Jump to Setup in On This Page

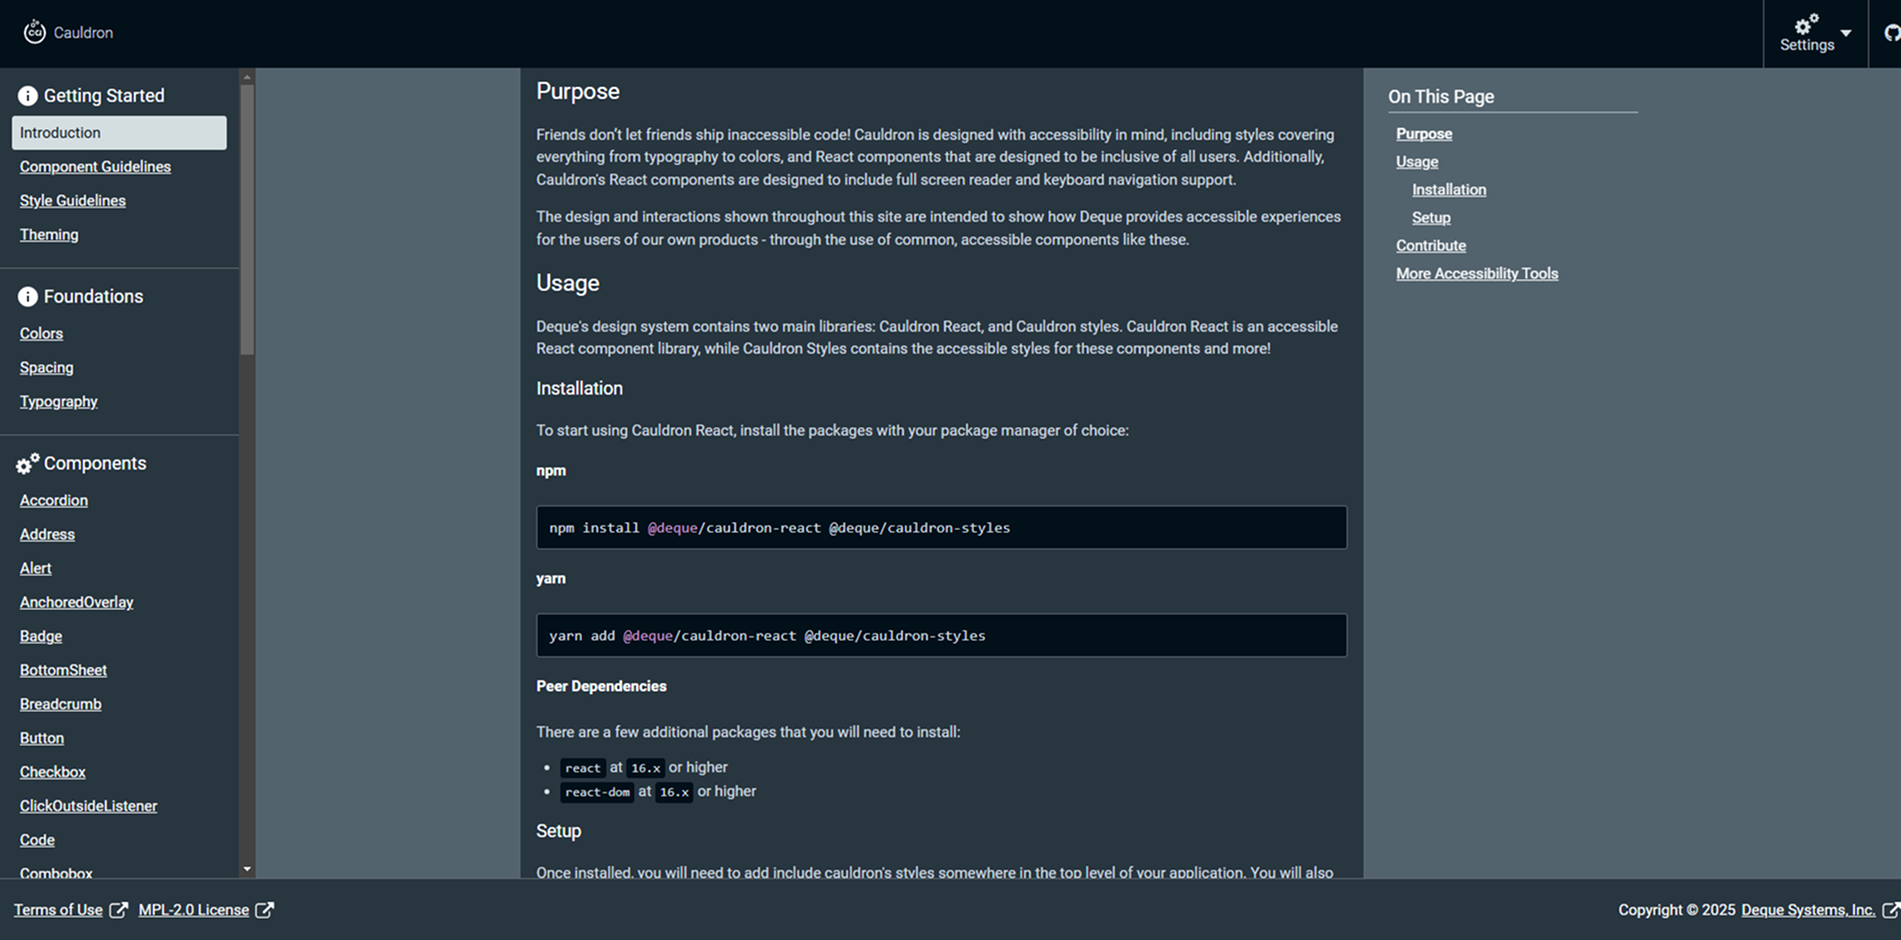(x=1431, y=218)
